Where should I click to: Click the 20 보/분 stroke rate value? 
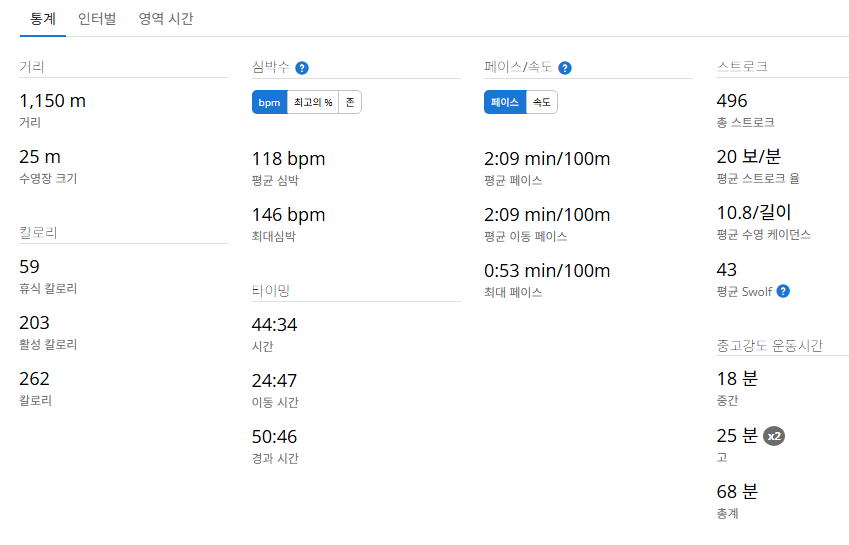749,157
